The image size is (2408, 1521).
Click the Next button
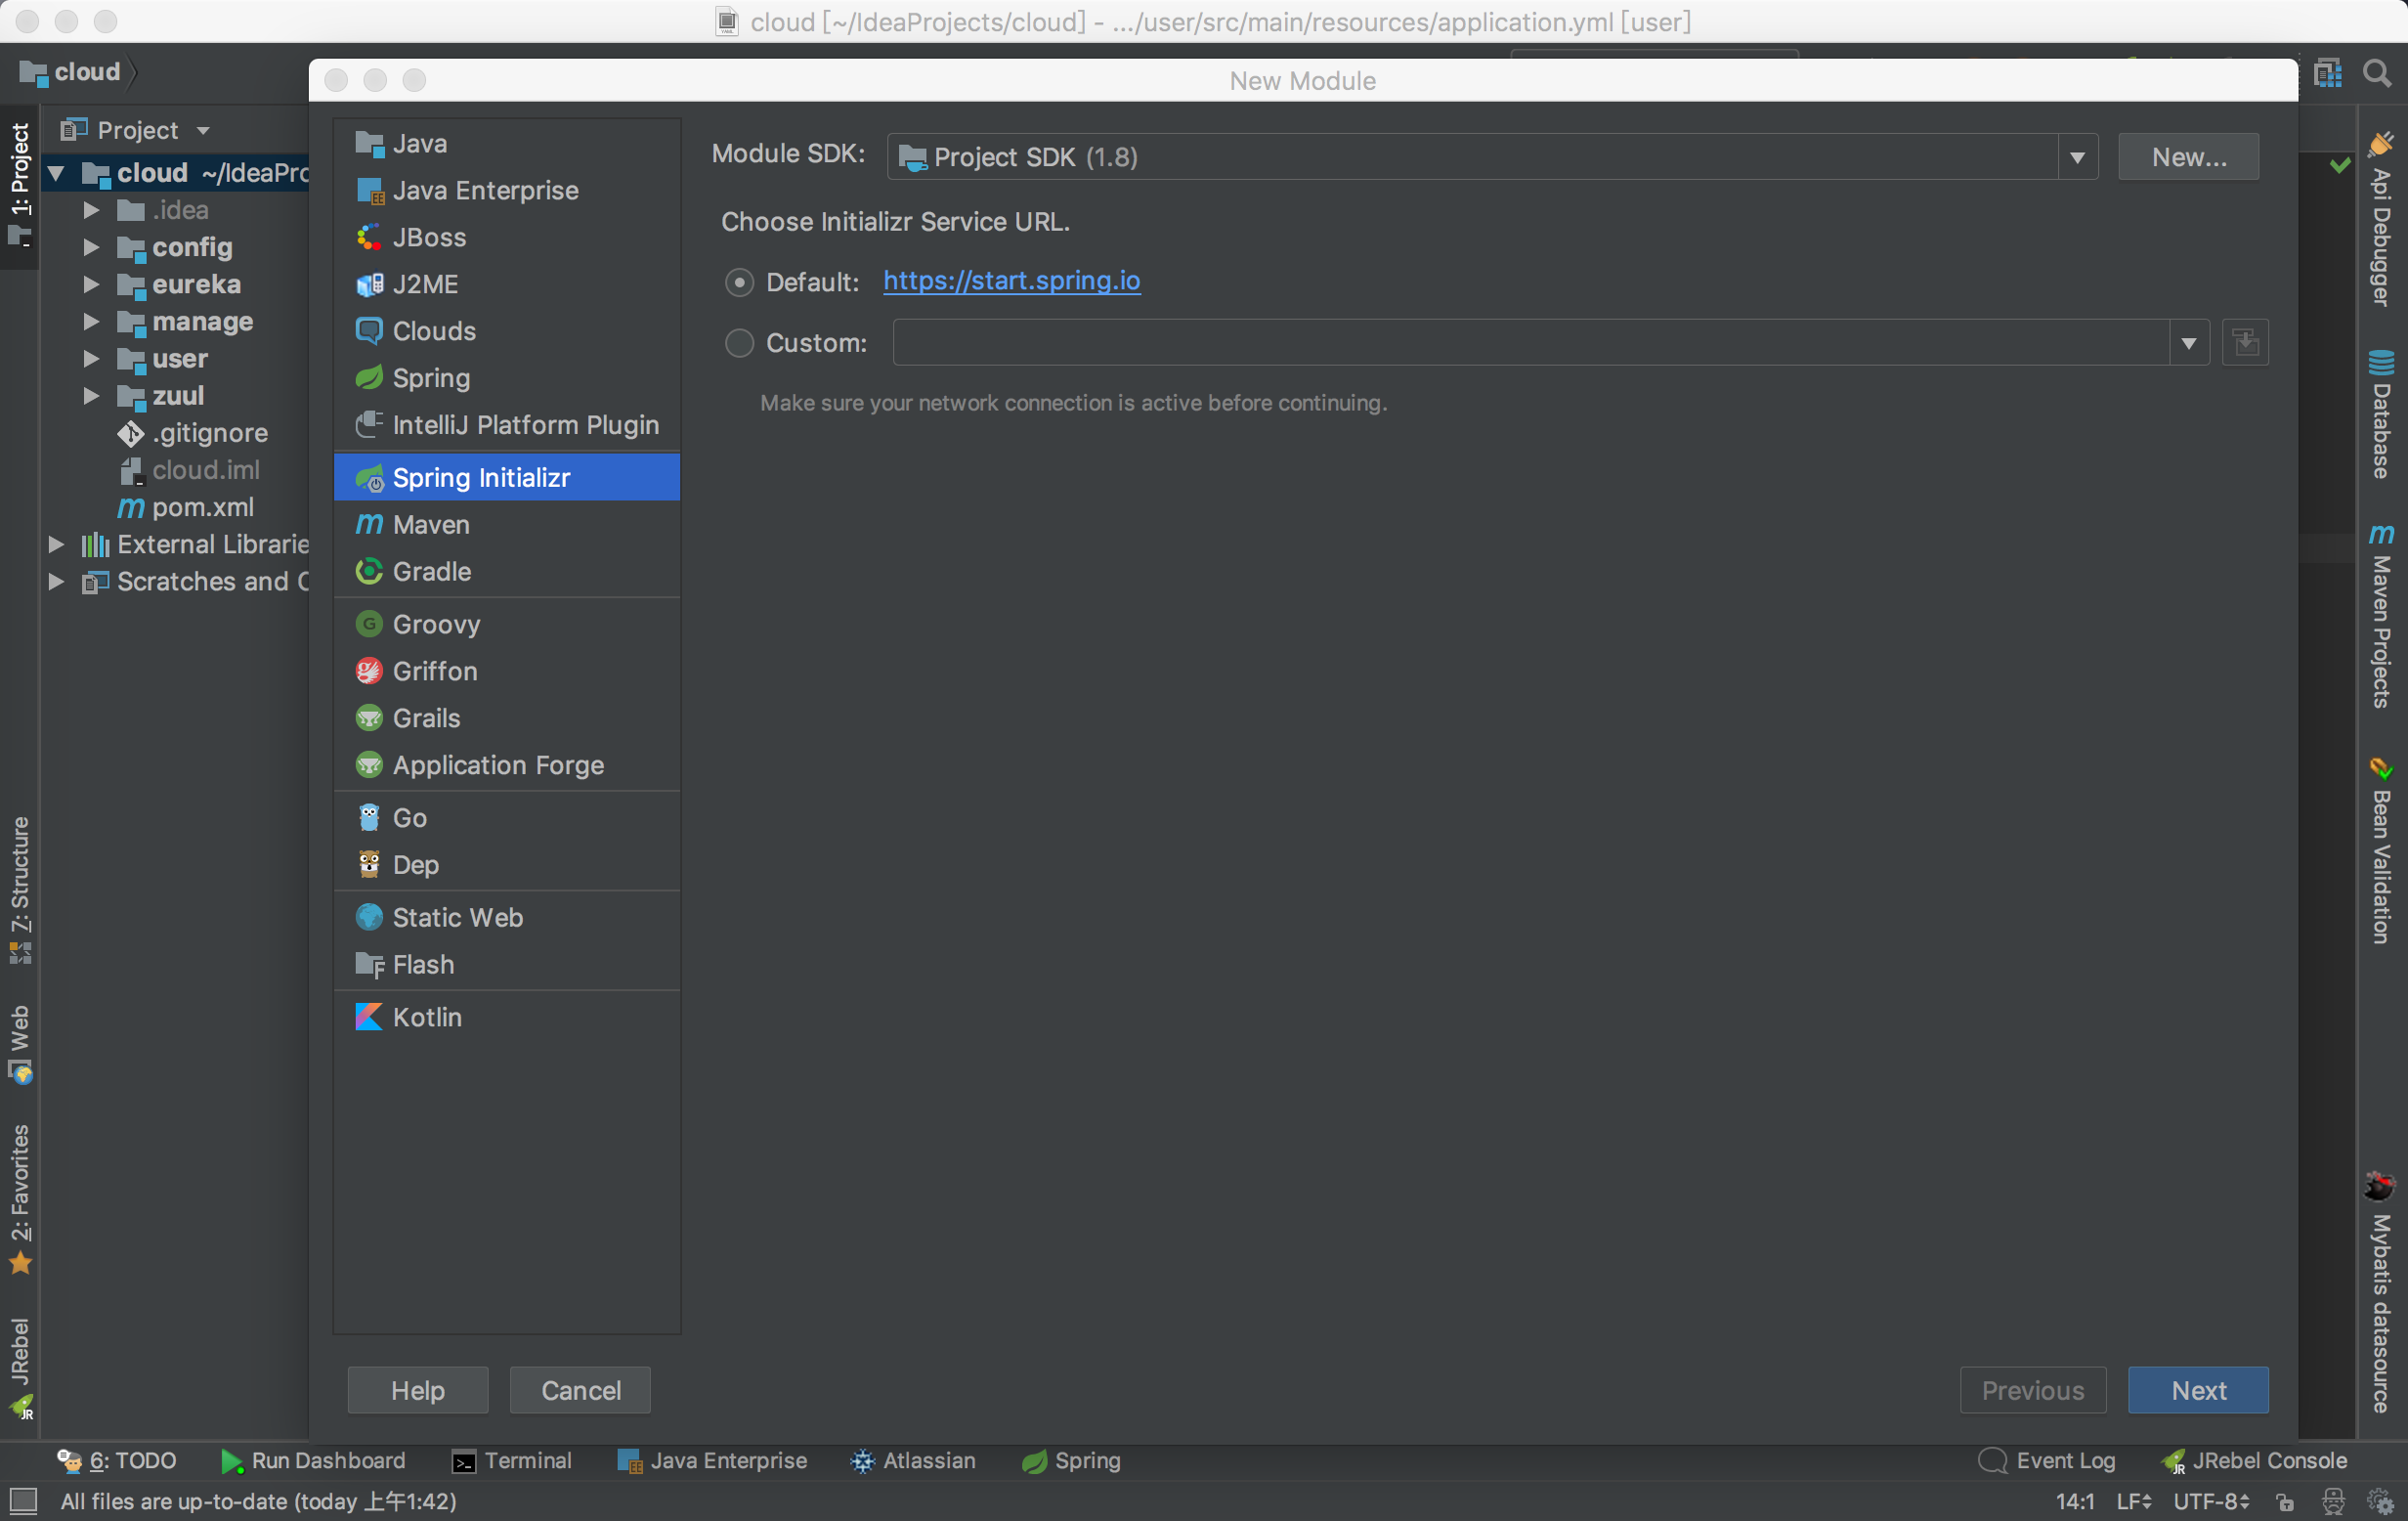pos(2197,1390)
